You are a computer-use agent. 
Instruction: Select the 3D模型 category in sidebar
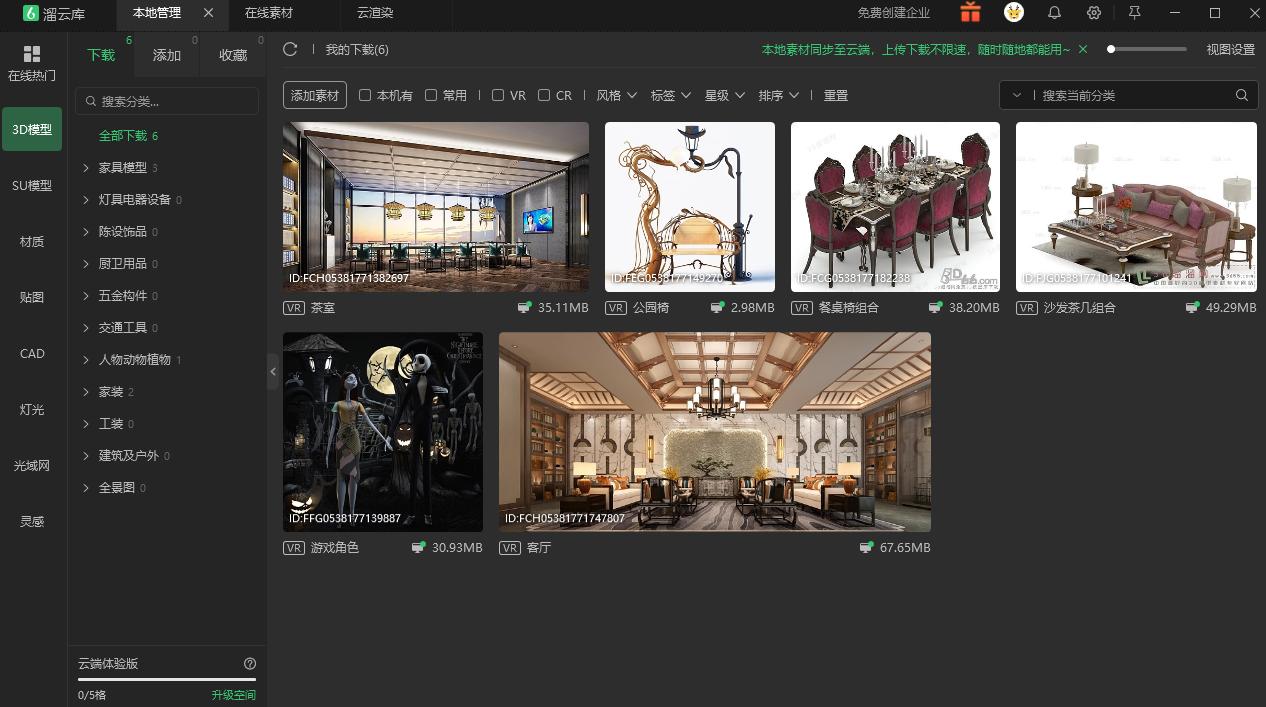pyautogui.click(x=31, y=129)
